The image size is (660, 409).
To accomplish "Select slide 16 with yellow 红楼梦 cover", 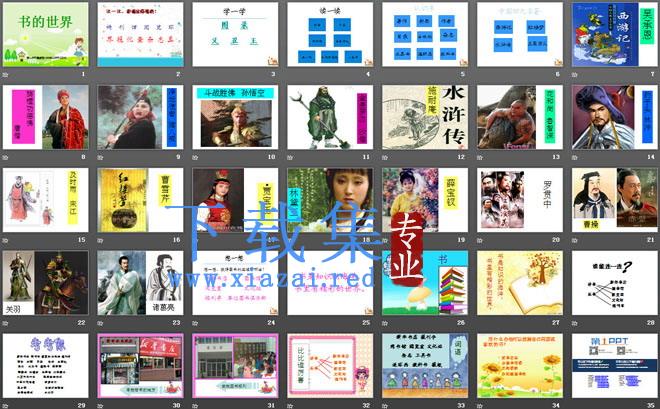I will point(140,200).
